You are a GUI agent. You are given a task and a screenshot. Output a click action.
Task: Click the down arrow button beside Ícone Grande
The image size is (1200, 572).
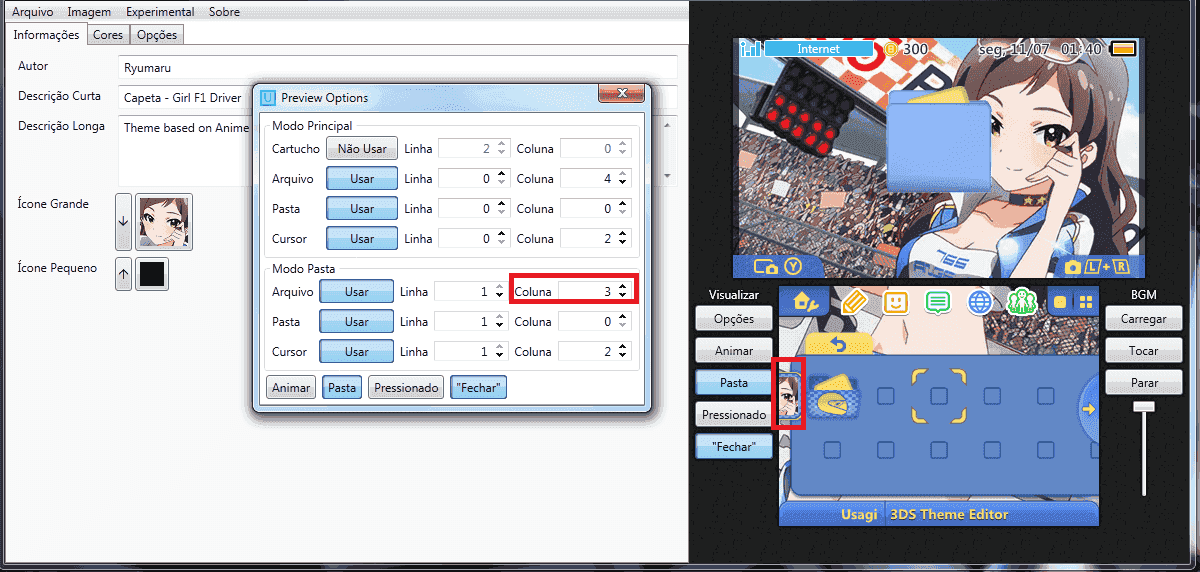[x=123, y=222]
